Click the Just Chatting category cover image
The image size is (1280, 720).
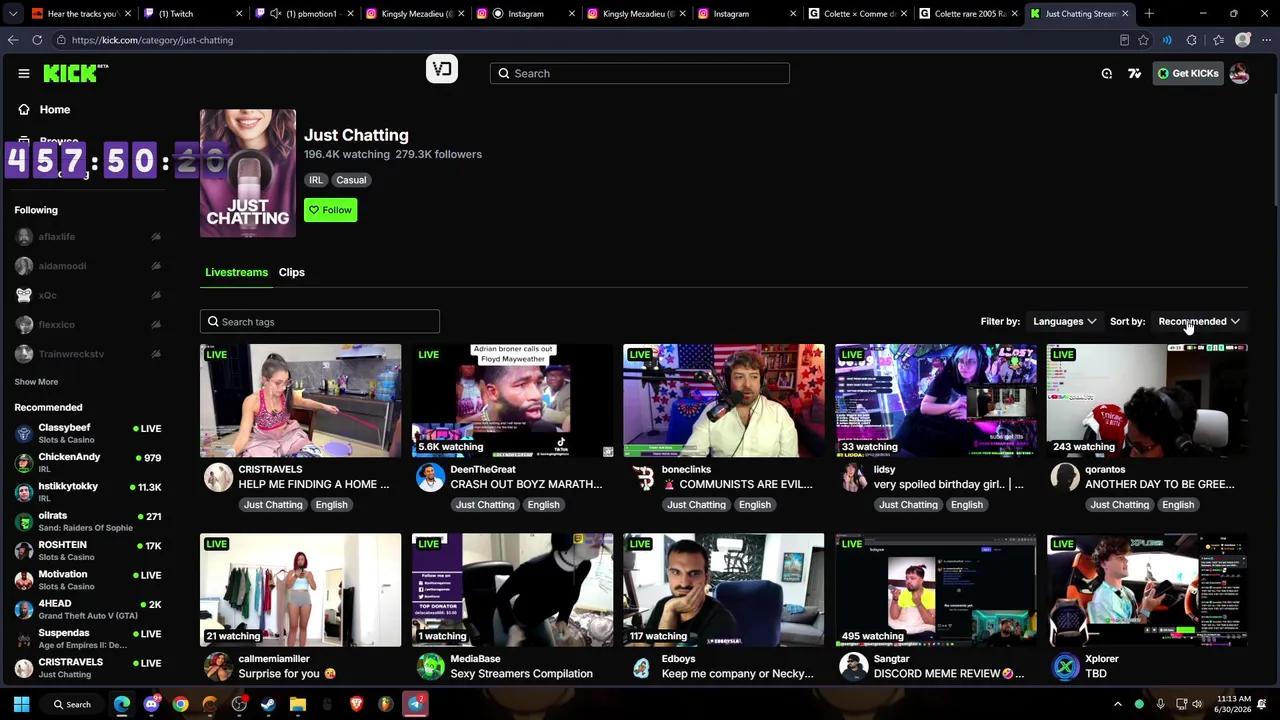248,173
